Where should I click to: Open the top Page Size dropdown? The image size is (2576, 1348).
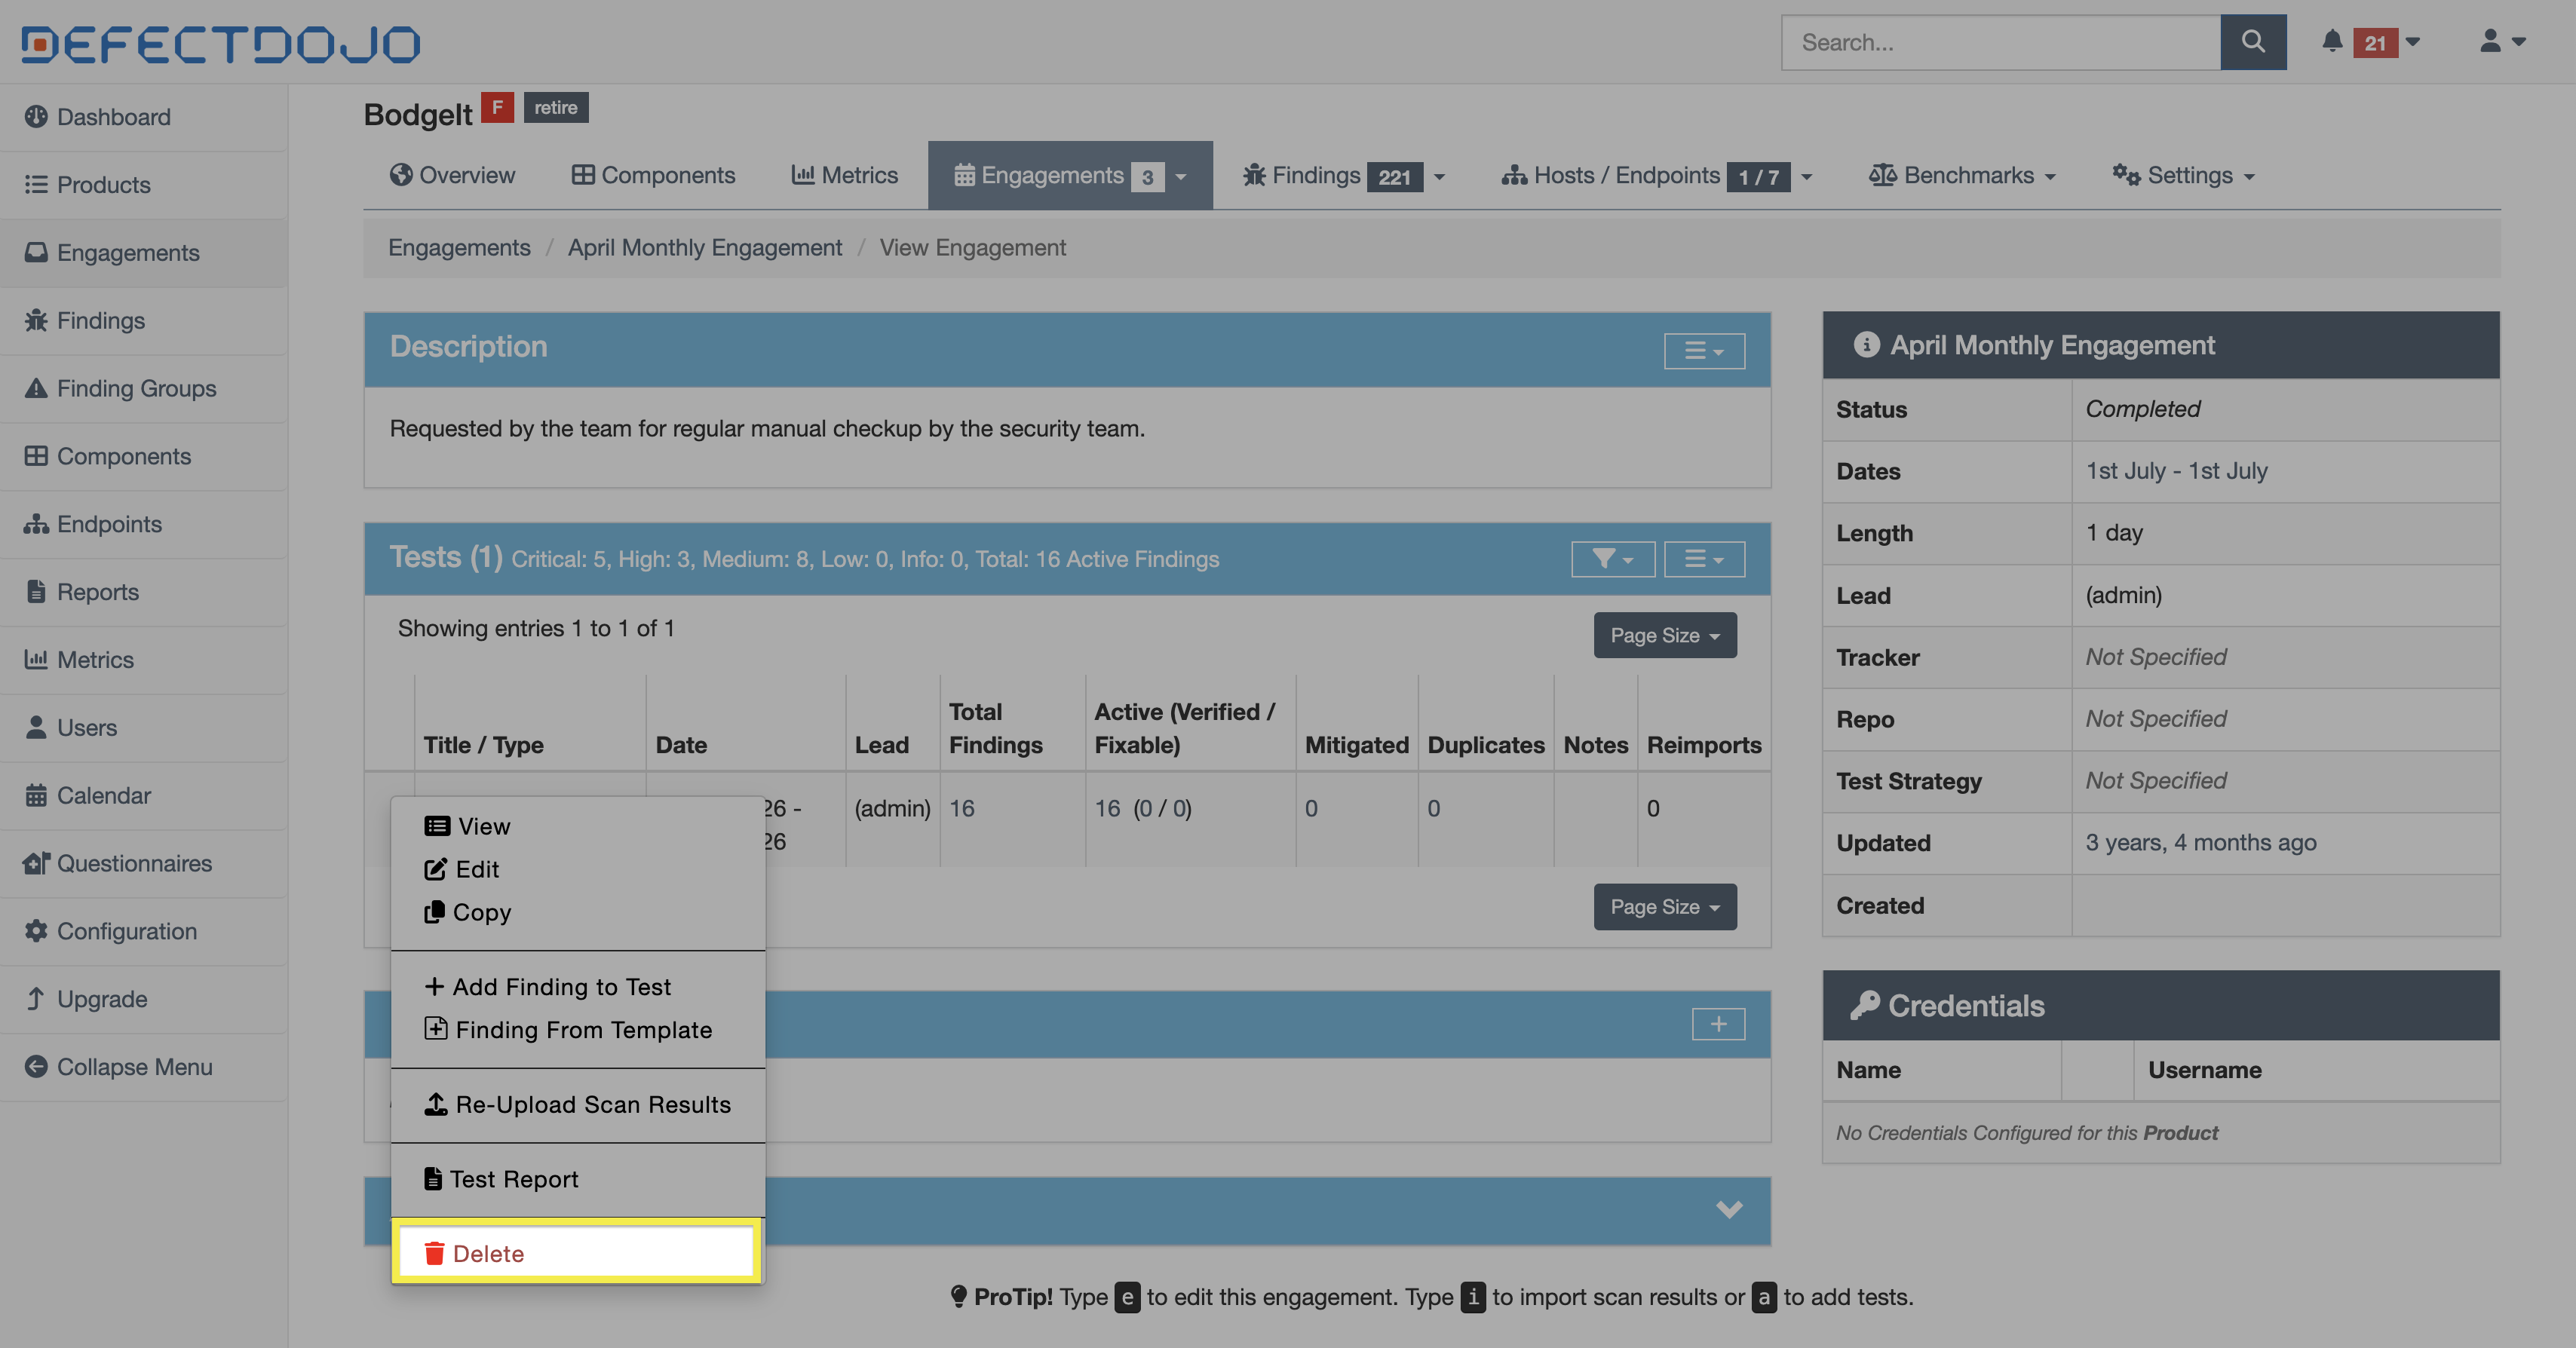pos(1664,635)
